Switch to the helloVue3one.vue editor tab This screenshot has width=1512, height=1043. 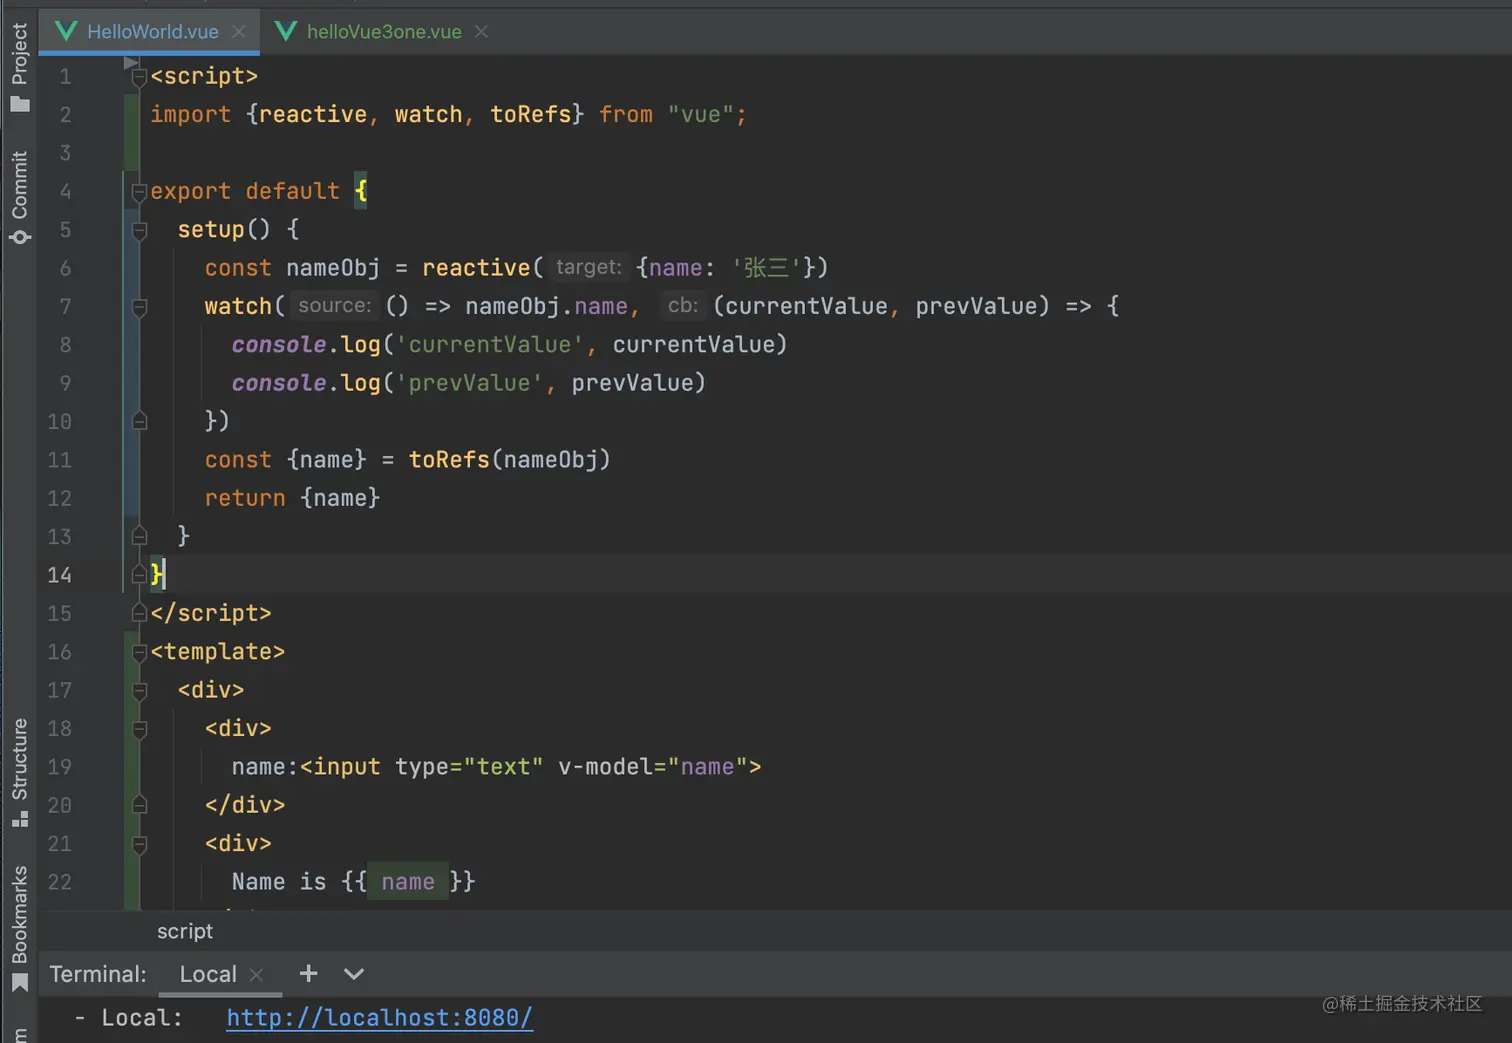coord(384,32)
